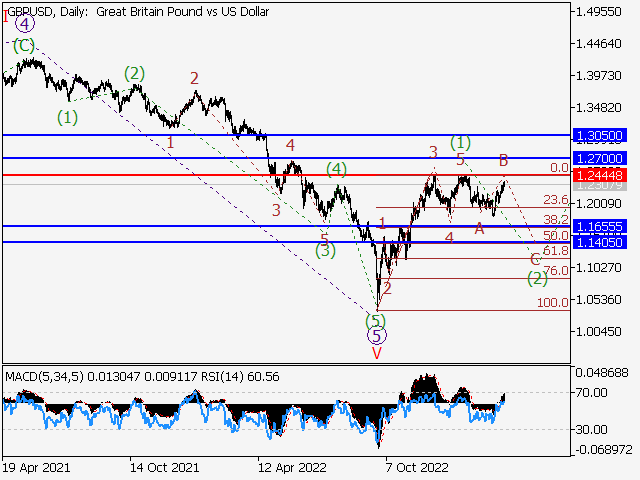Click the 1.49550 price axis value

(598, 12)
